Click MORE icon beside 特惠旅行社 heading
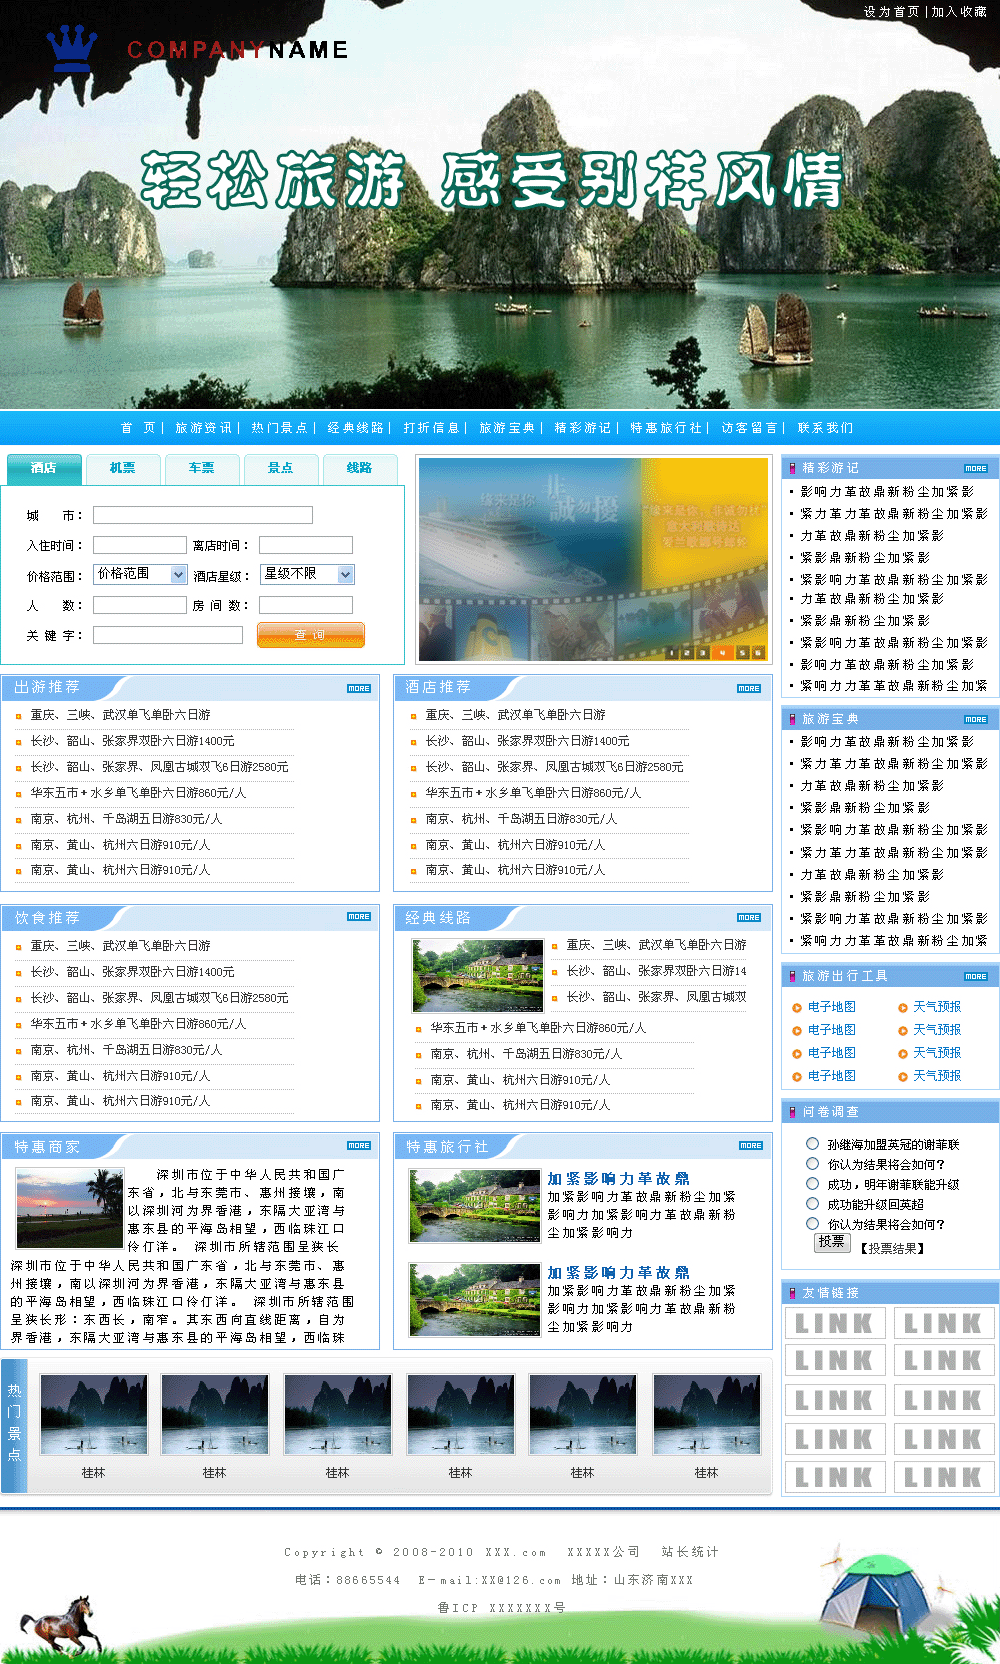The image size is (1000, 1664). pos(750,1146)
